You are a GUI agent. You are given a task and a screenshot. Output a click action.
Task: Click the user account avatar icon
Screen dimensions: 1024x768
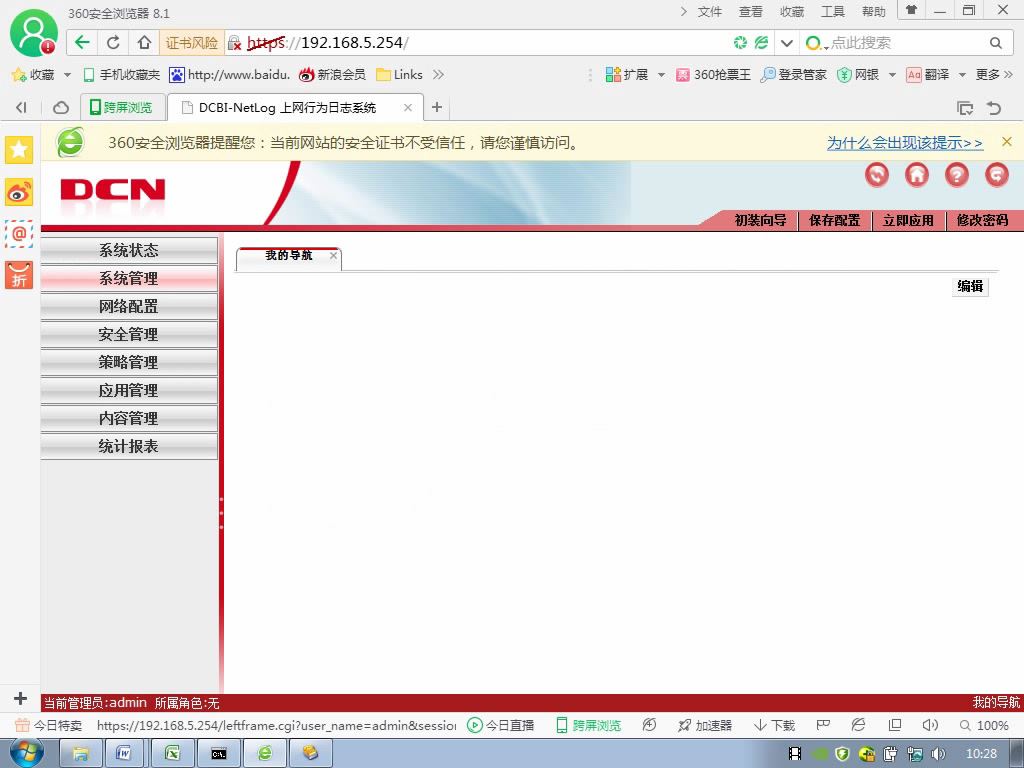(x=33, y=33)
